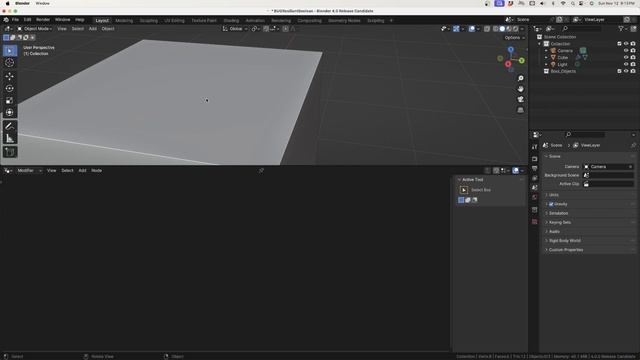The width and height of the screenshot is (640, 360).
Task: Click the zoom magnifier viewport gizmo
Action: [520, 78]
